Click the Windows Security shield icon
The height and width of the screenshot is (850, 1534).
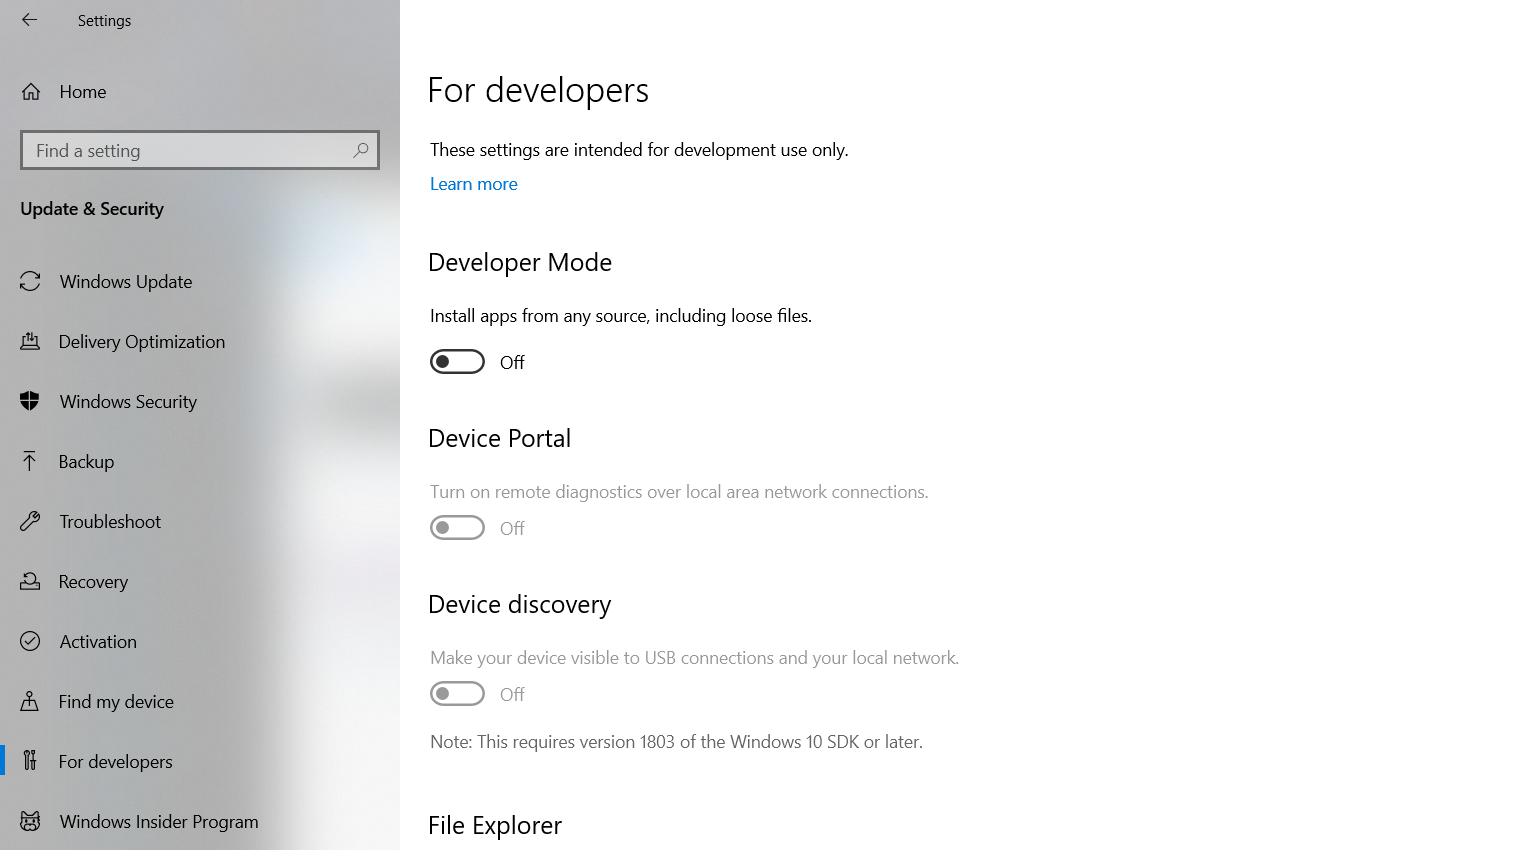point(30,402)
